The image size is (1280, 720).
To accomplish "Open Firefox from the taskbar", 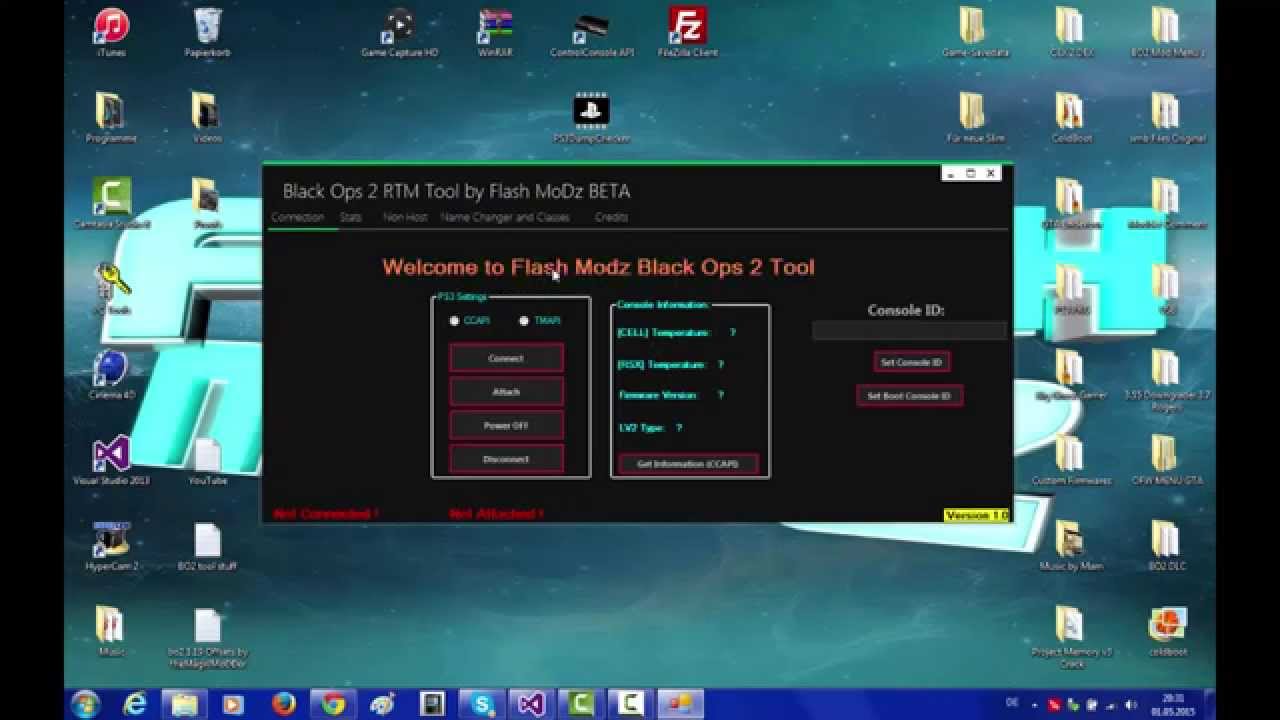I will pos(283,704).
